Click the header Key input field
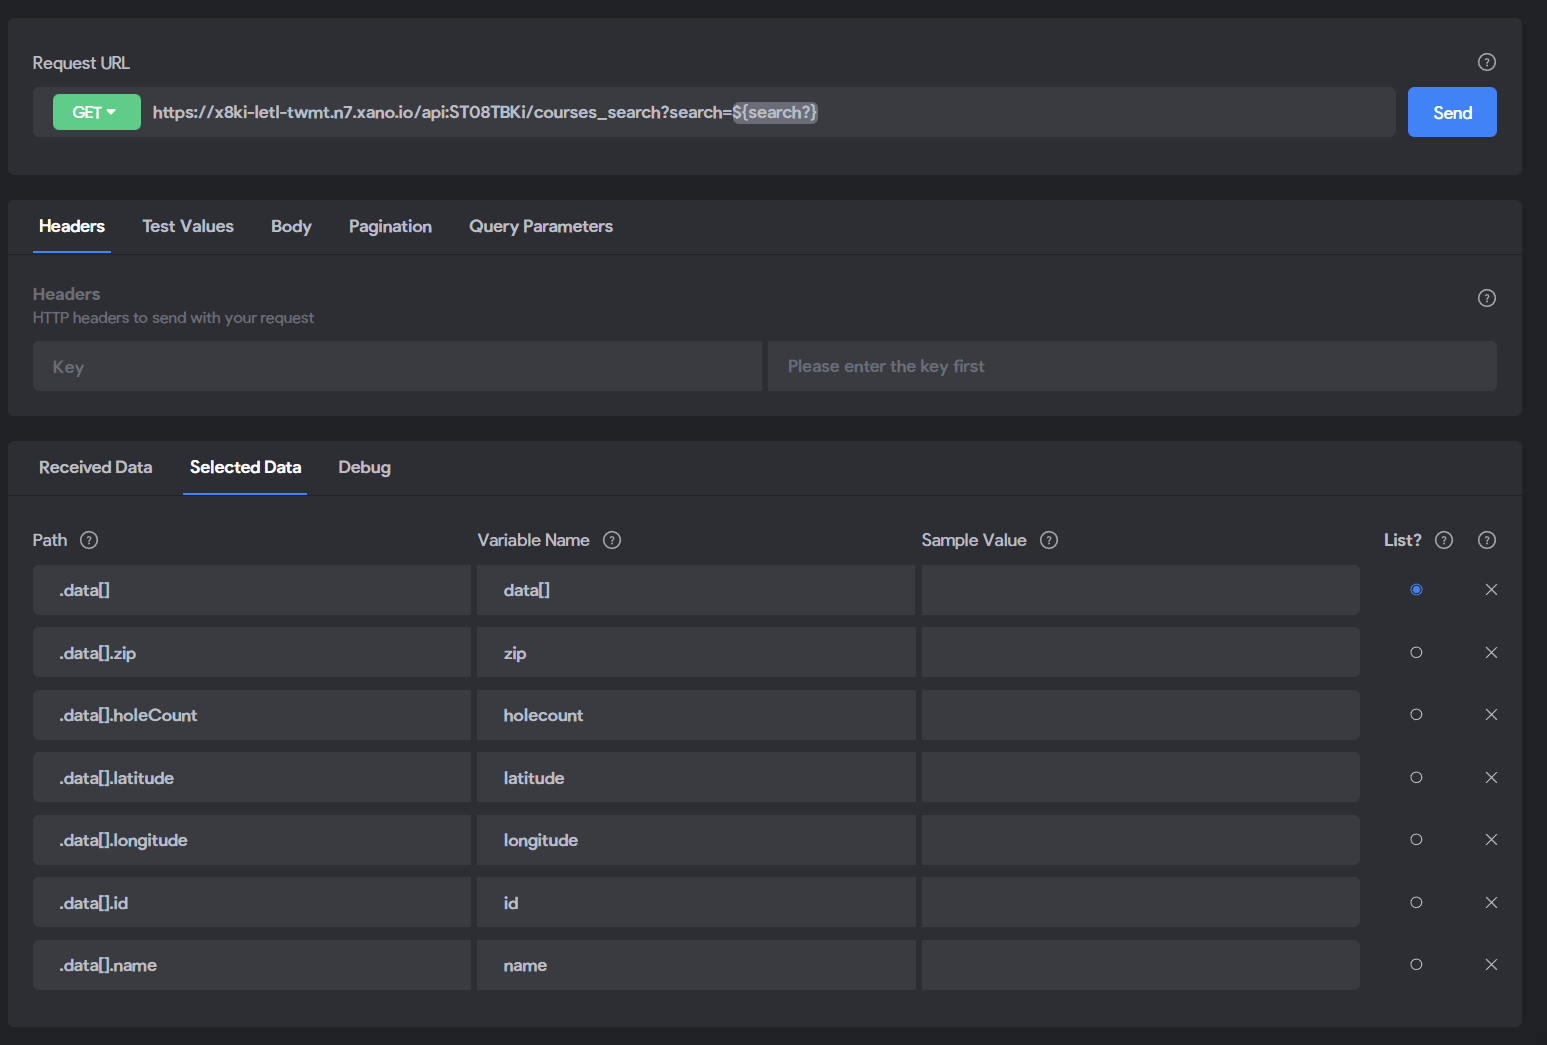This screenshot has width=1547, height=1045. [397, 366]
